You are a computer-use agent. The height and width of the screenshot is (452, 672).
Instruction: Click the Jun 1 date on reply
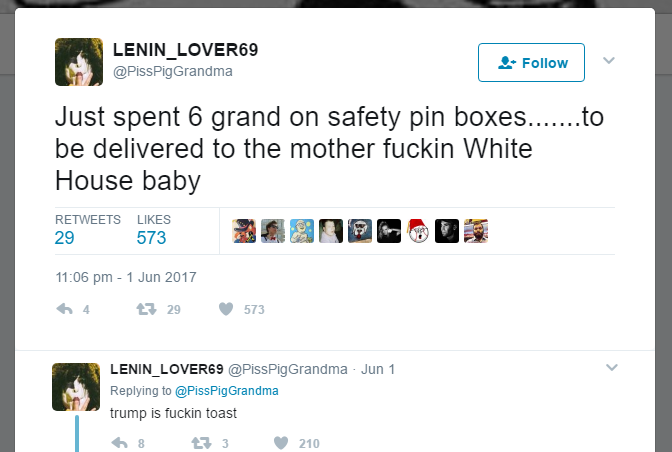click(378, 369)
